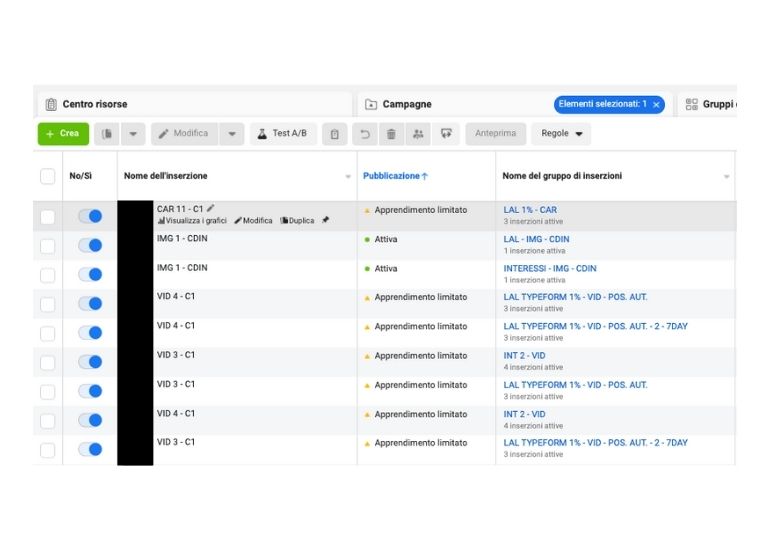Switch off toggle in LAL - IMG - CDIN row
Viewport: 770px width, 550px height.
(x=90, y=245)
